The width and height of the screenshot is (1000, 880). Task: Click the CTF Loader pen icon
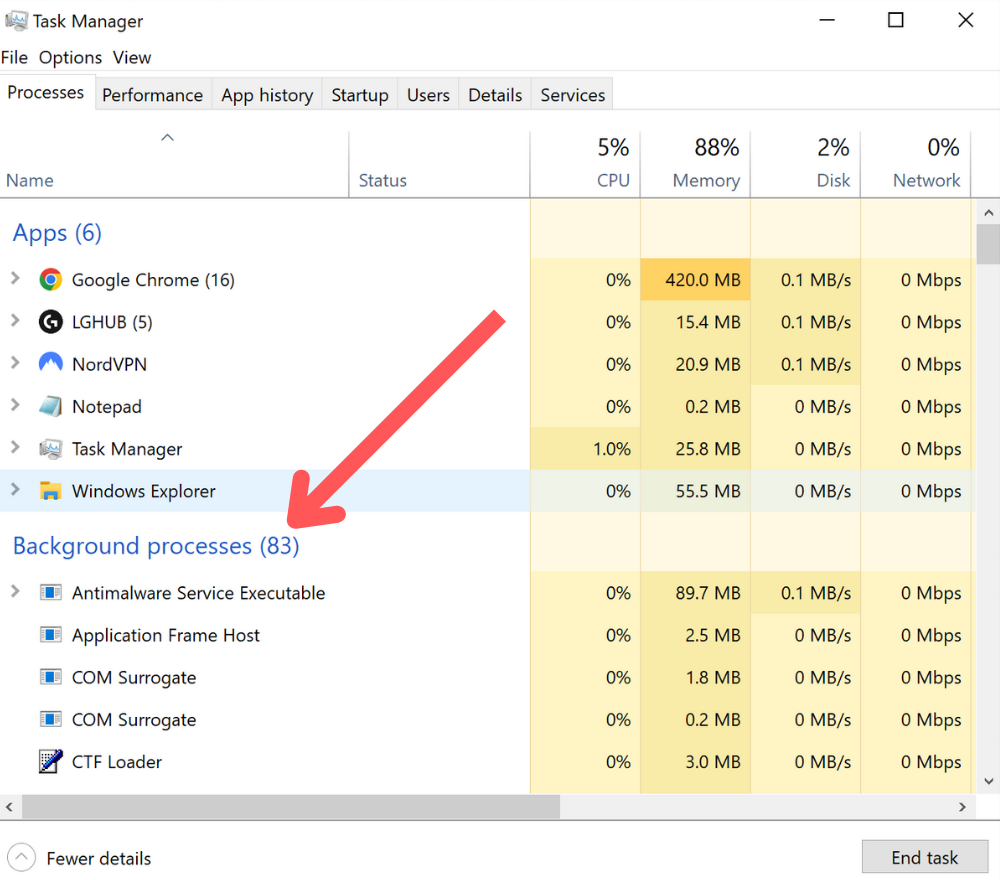(x=50, y=761)
